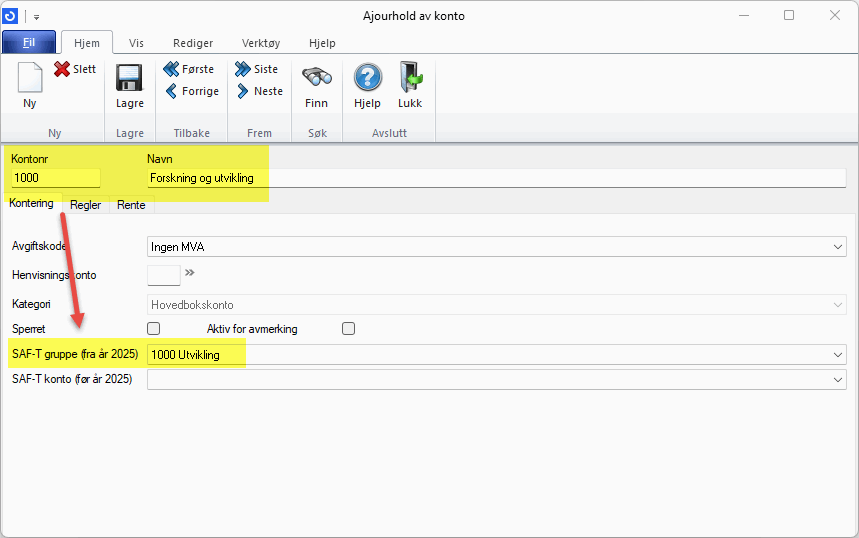The width and height of the screenshot is (859, 538).
Task: Click the red Slett delete icon
Action: pos(63,69)
